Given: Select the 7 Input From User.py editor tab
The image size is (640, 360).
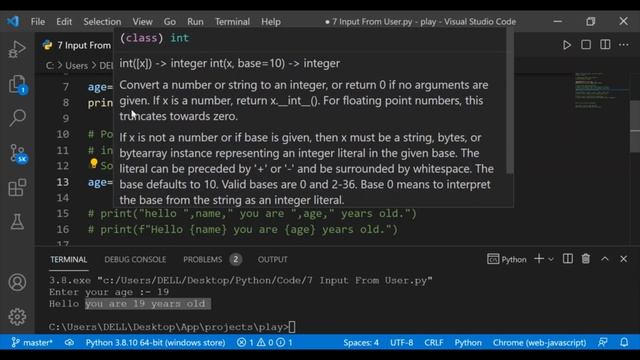Looking at the screenshot, I should (x=77, y=45).
